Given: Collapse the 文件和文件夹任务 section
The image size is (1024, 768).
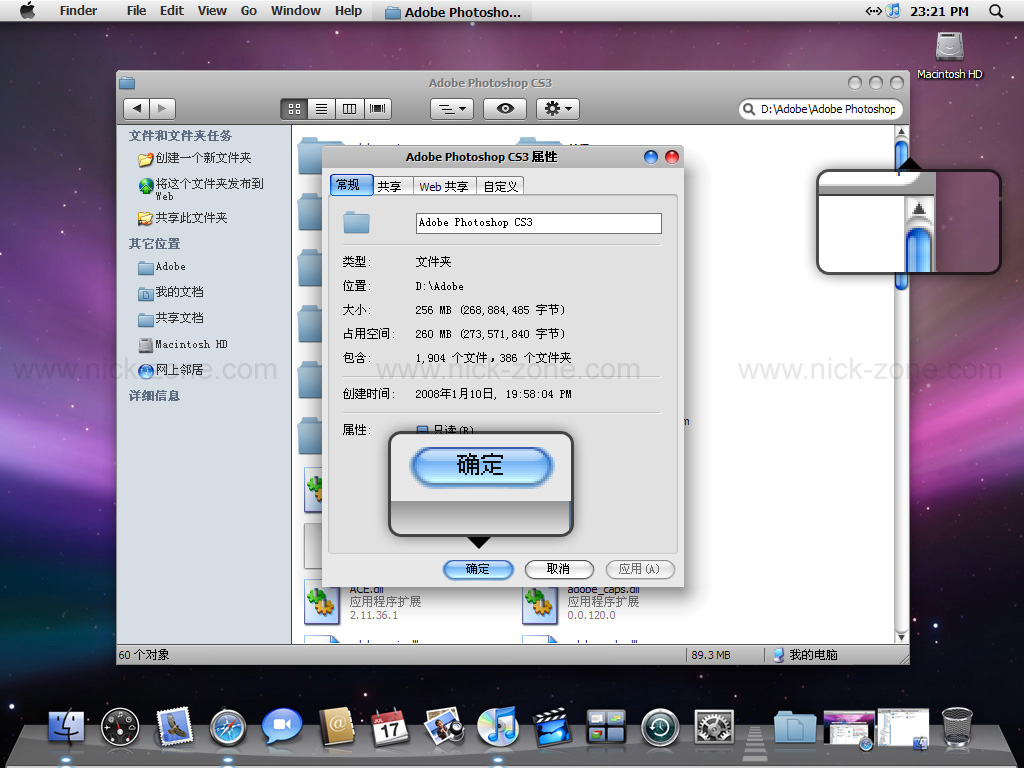Looking at the screenshot, I should click(x=180, y=136).
